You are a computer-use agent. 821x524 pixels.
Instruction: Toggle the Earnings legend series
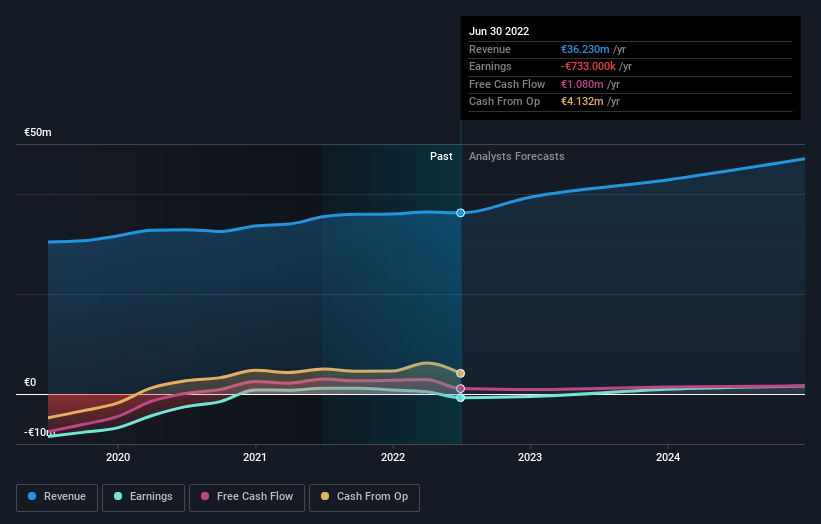click(x=143, y=497)
